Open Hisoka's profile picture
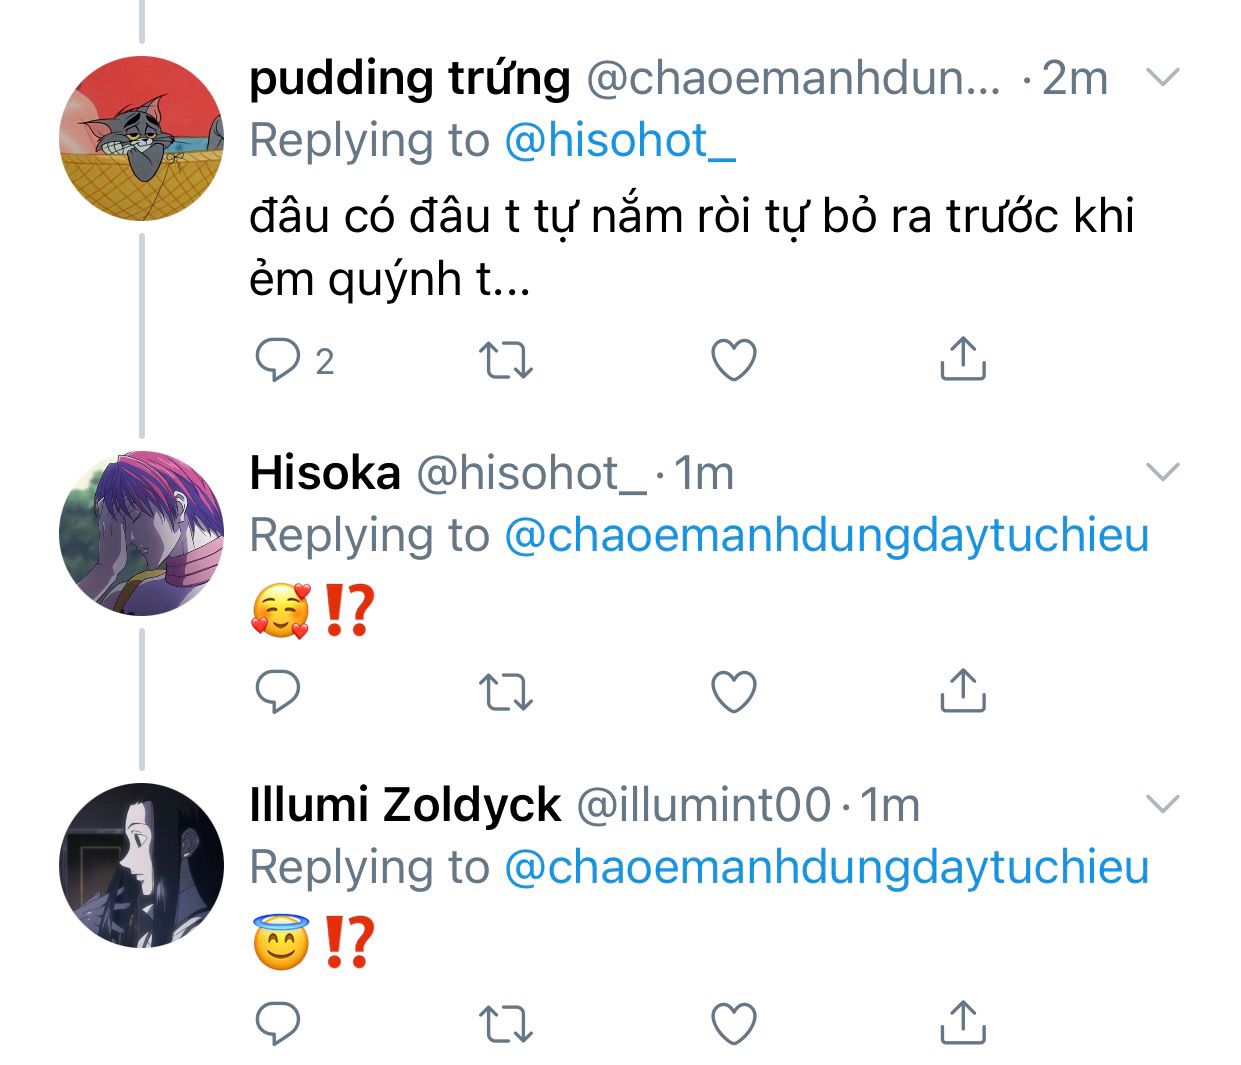The width and height of the screenshot is (1241, 1065). tap(141, 532)
